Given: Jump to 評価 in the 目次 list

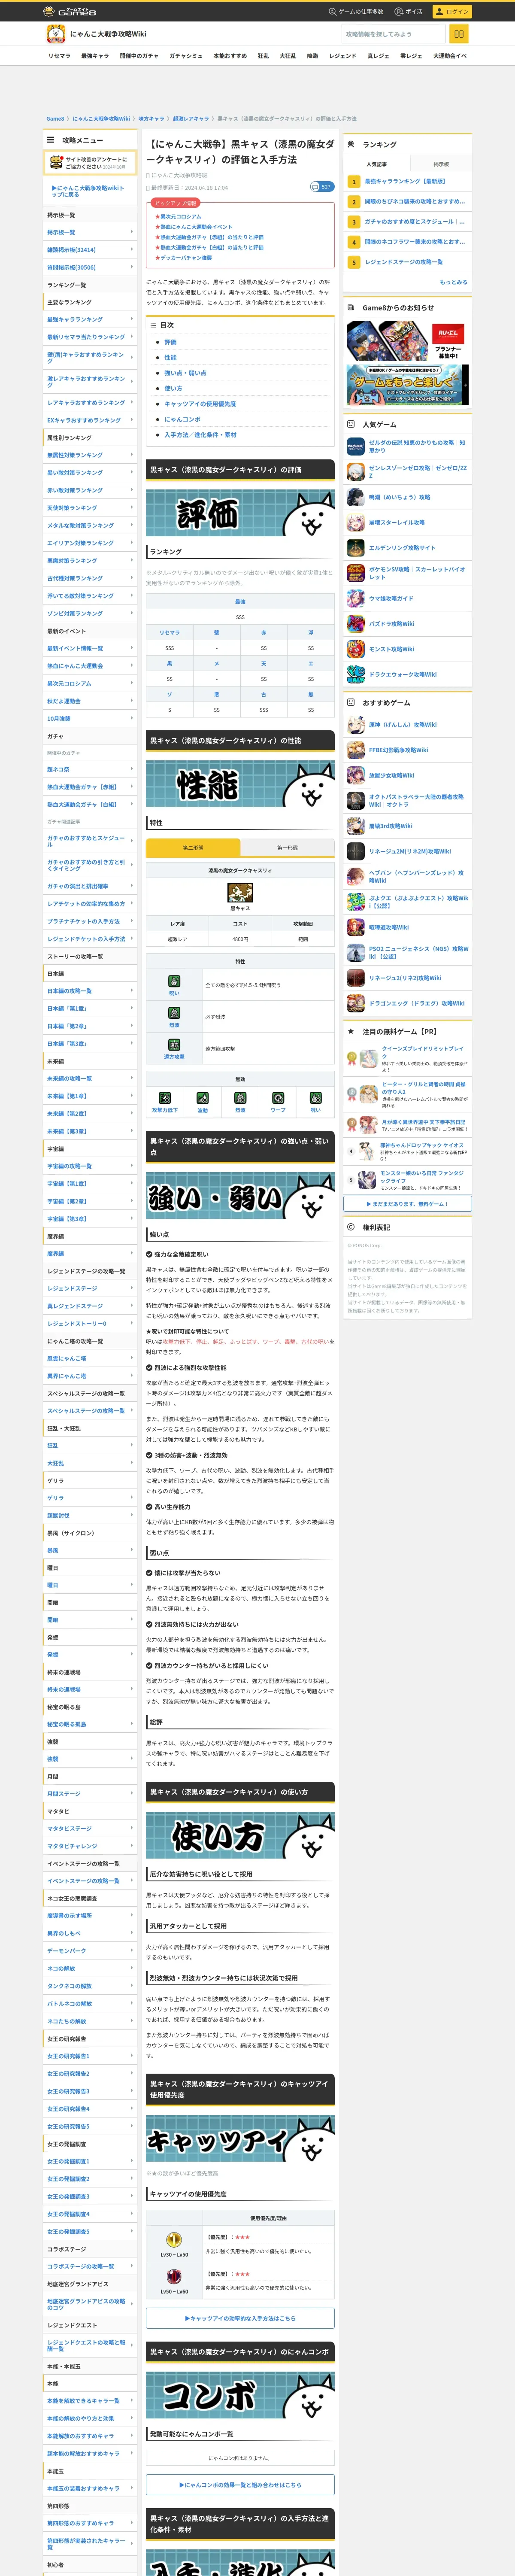Looking at the screenshot, I should pyautogui.click(x=170, y=342).
